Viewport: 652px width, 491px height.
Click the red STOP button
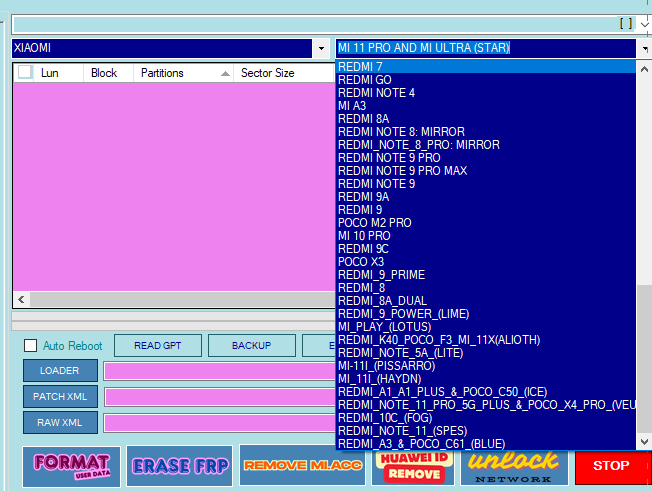[611, 466]
